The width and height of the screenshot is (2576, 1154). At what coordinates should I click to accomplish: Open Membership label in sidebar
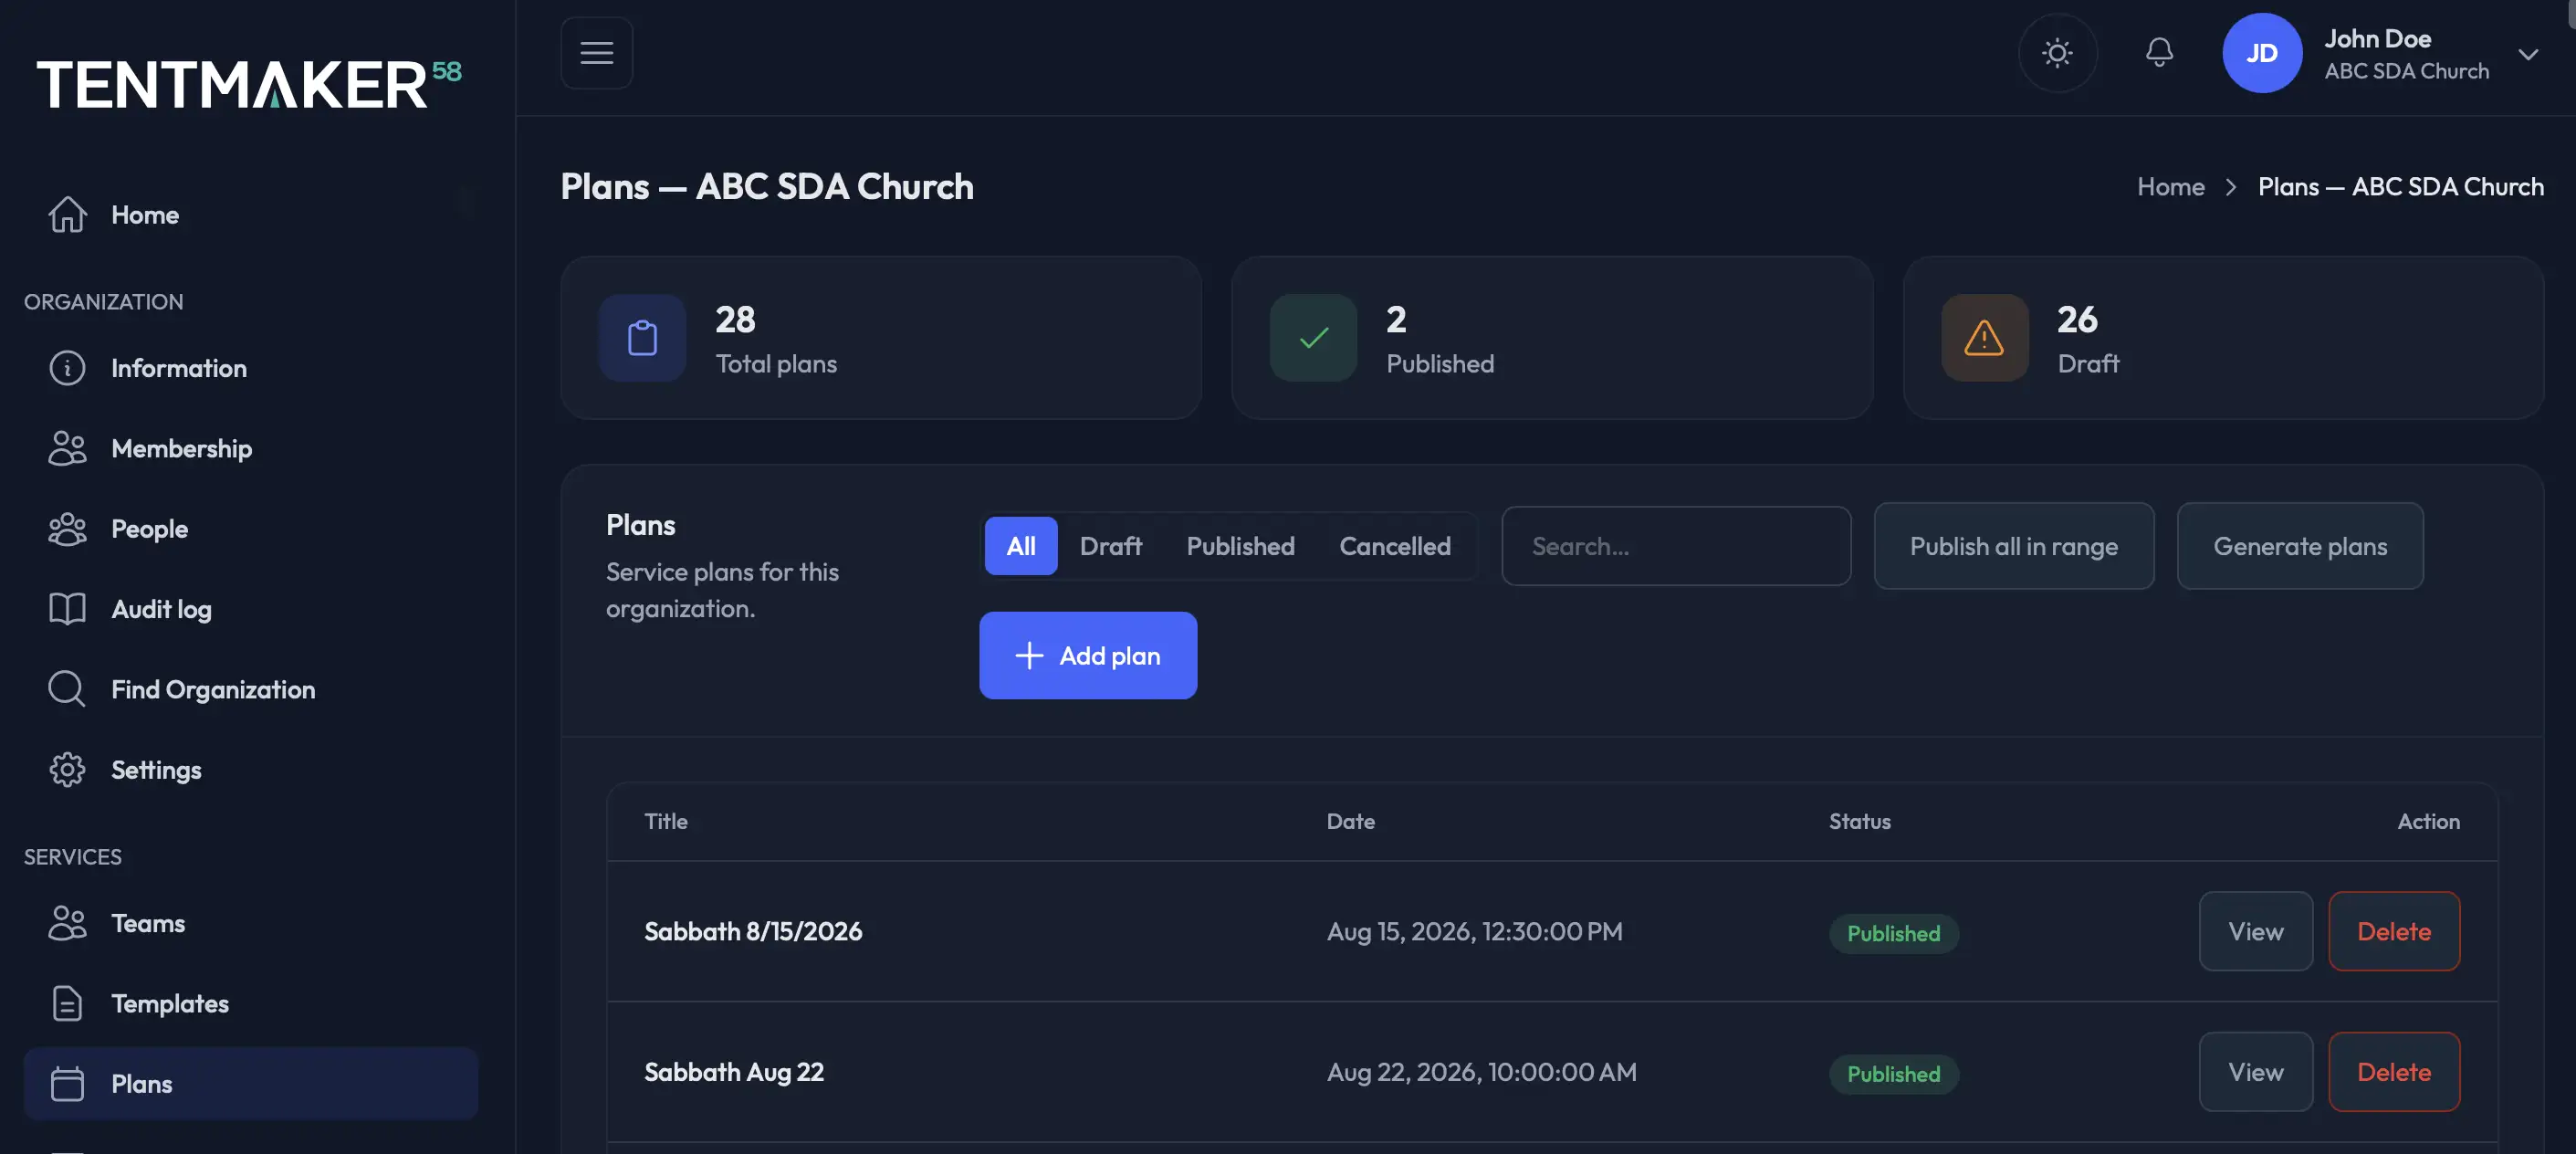tap(181, 449)
